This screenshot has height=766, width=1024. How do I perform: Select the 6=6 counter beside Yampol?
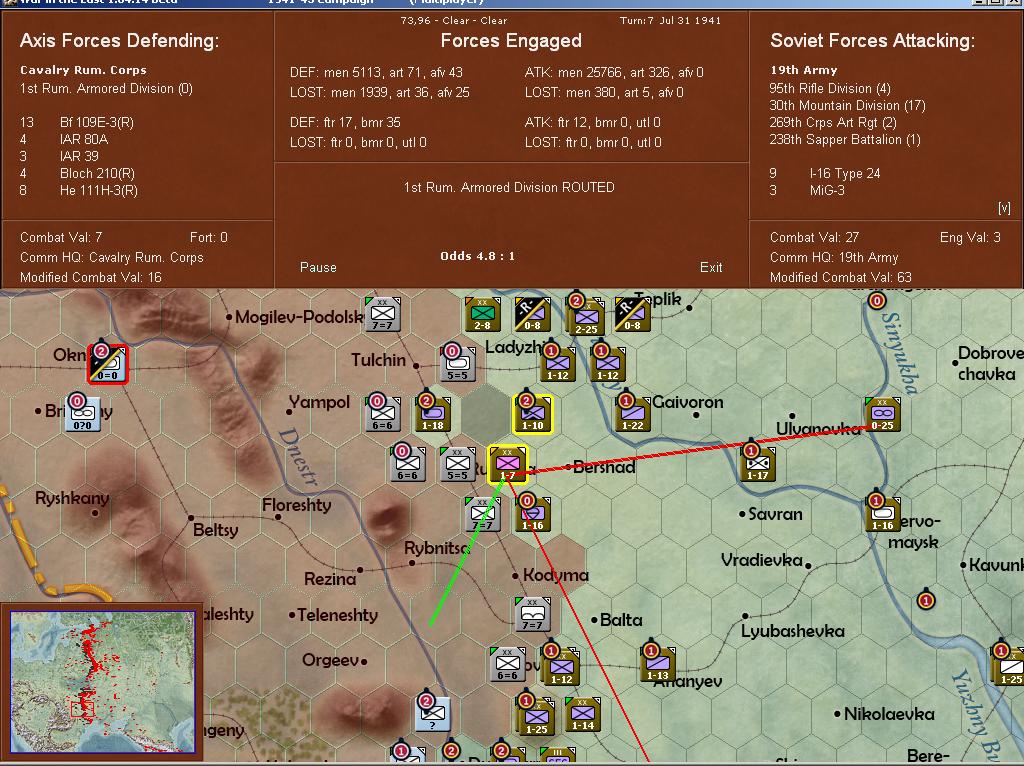(x=383, y=414)
